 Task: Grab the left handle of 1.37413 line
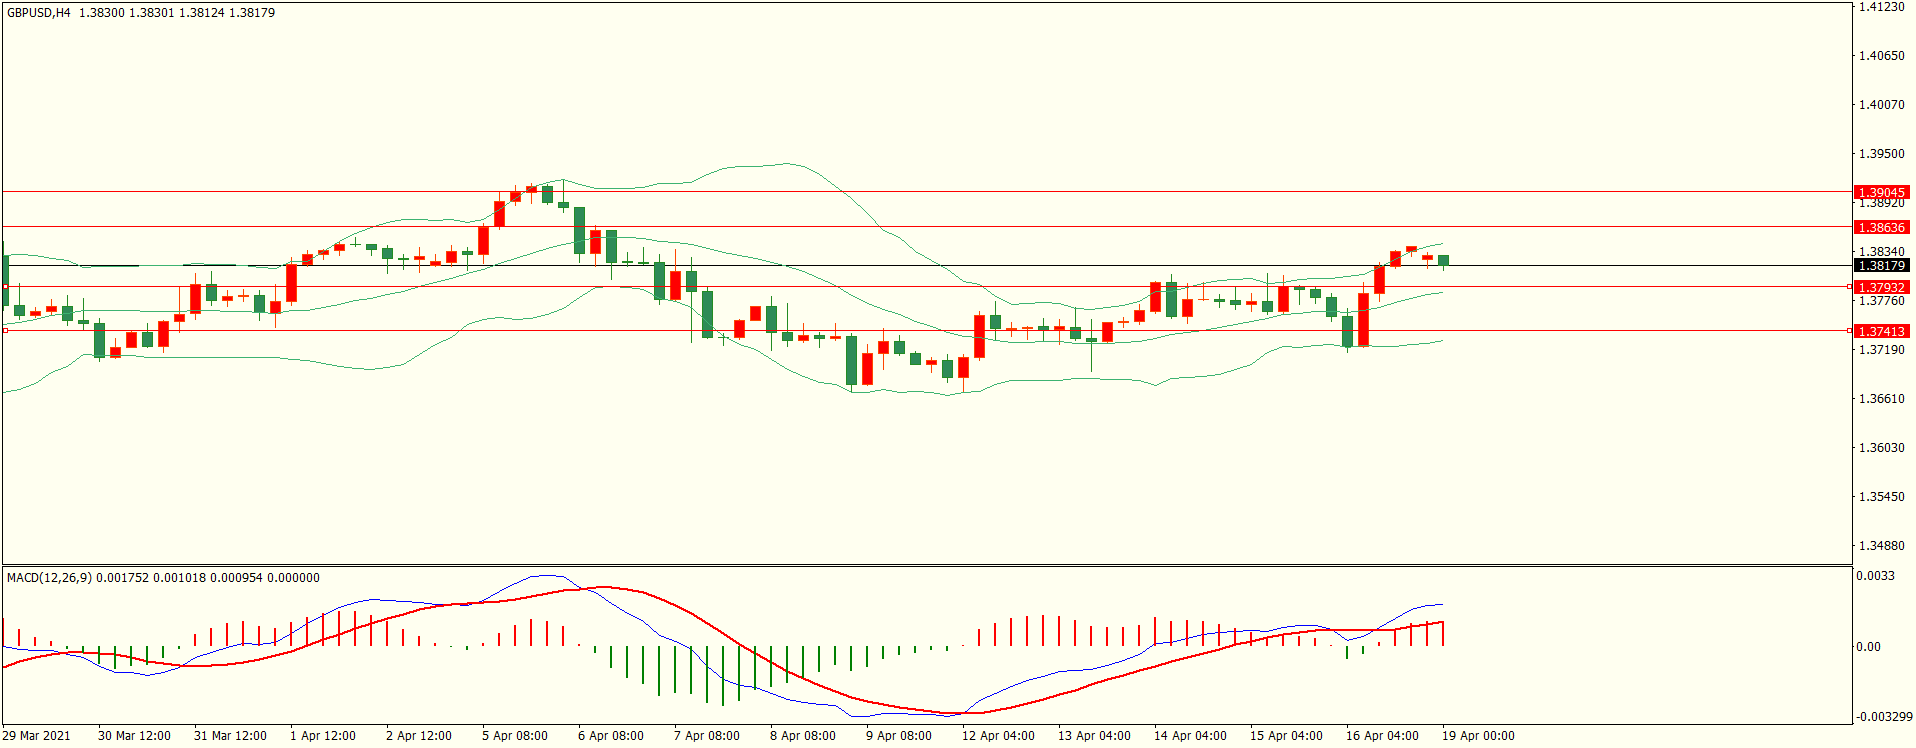5,330
